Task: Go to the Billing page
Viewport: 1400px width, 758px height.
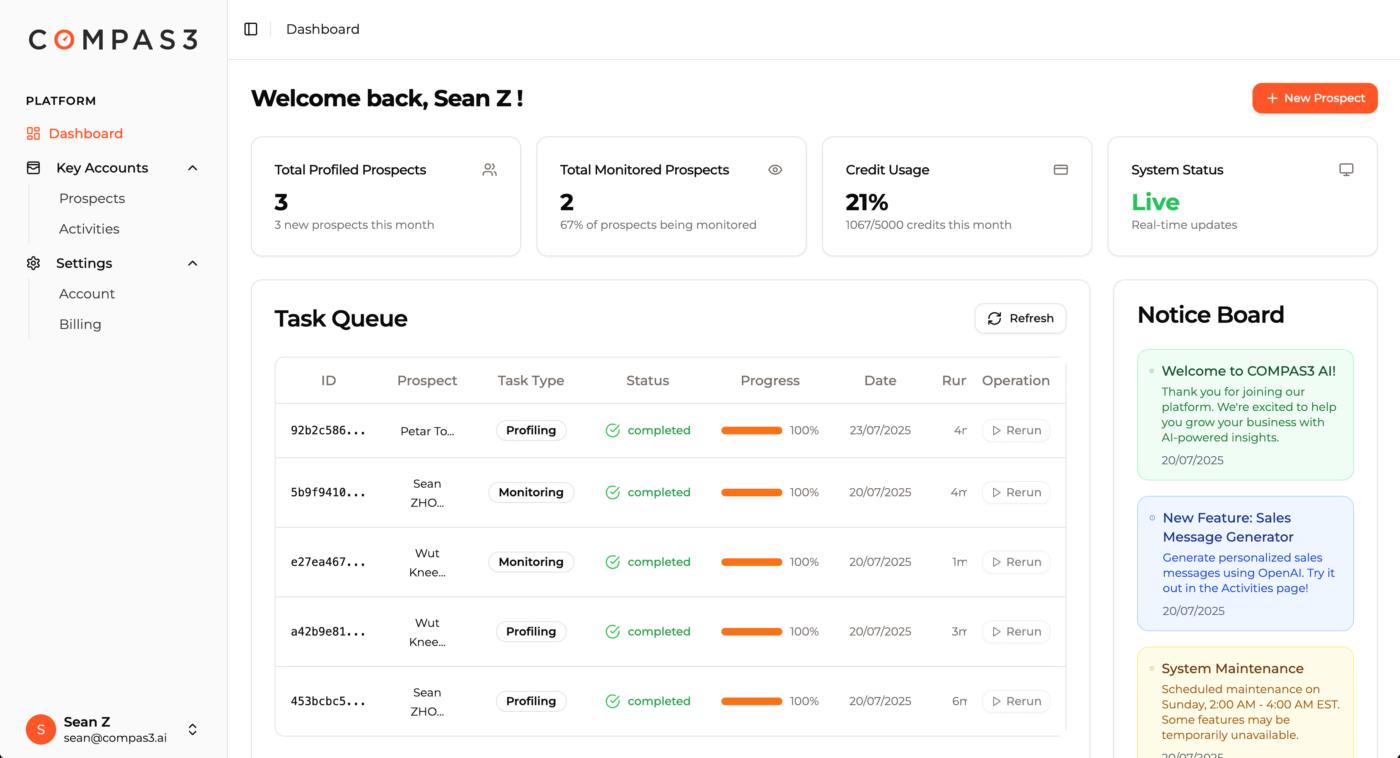Action: (80, 323)
